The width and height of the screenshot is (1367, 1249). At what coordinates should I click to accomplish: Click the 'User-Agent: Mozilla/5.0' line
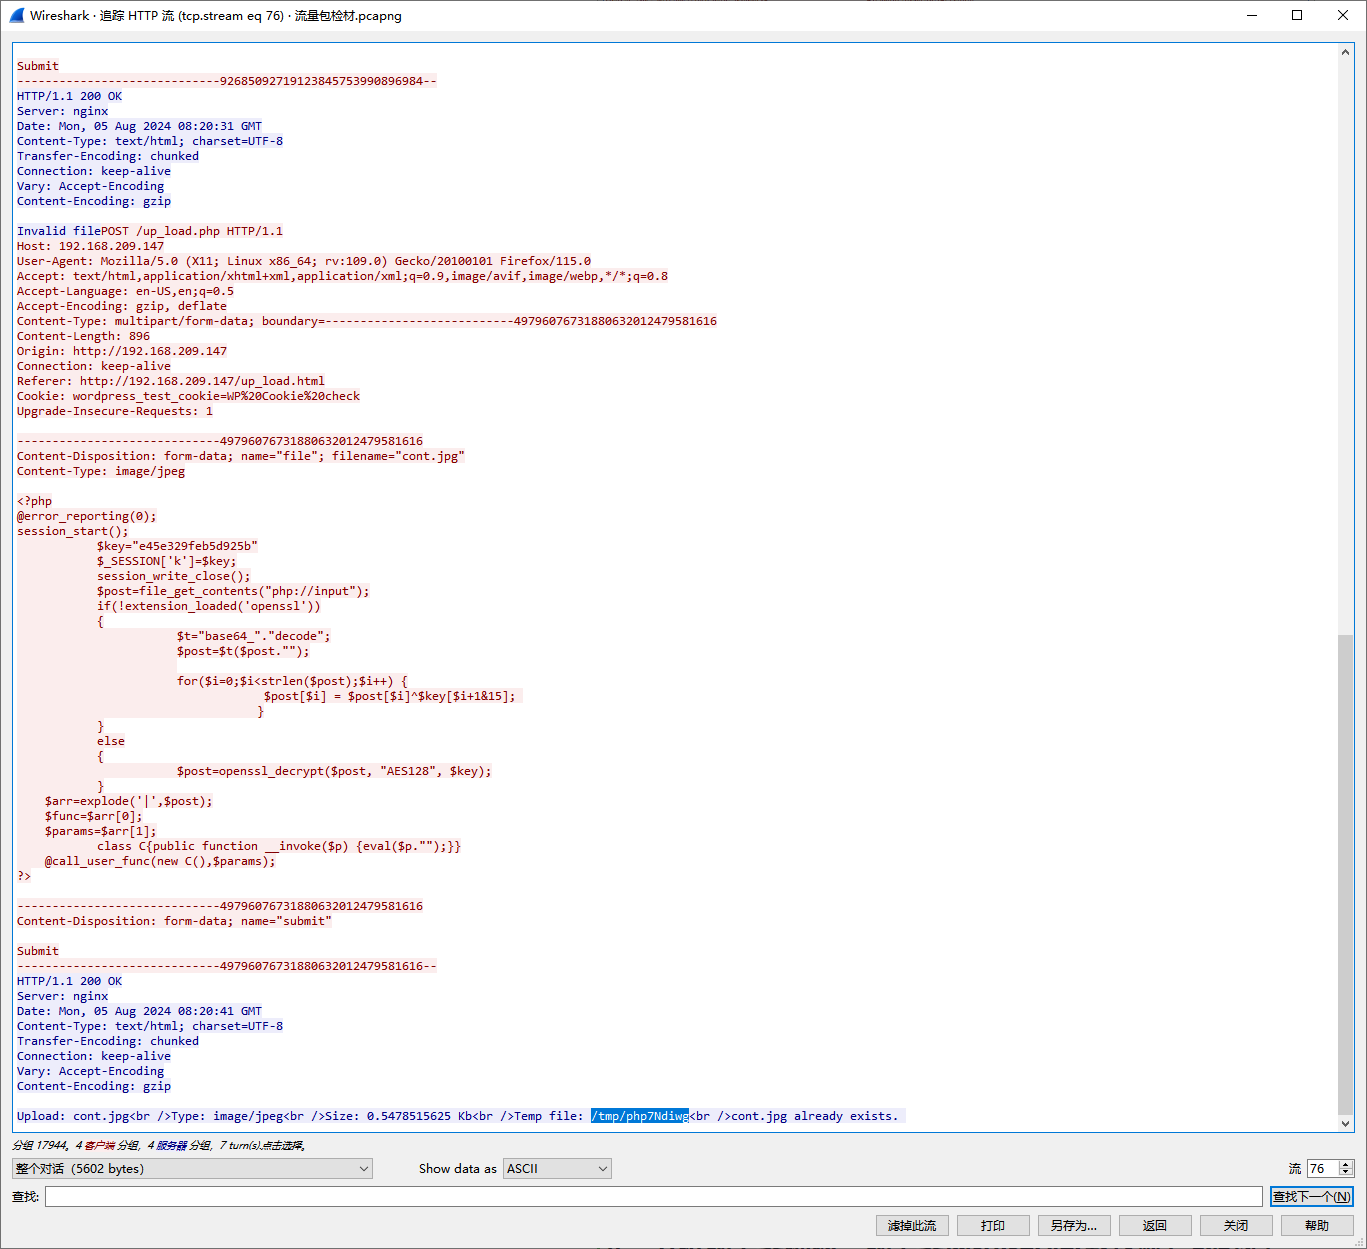tap(303, 261)
